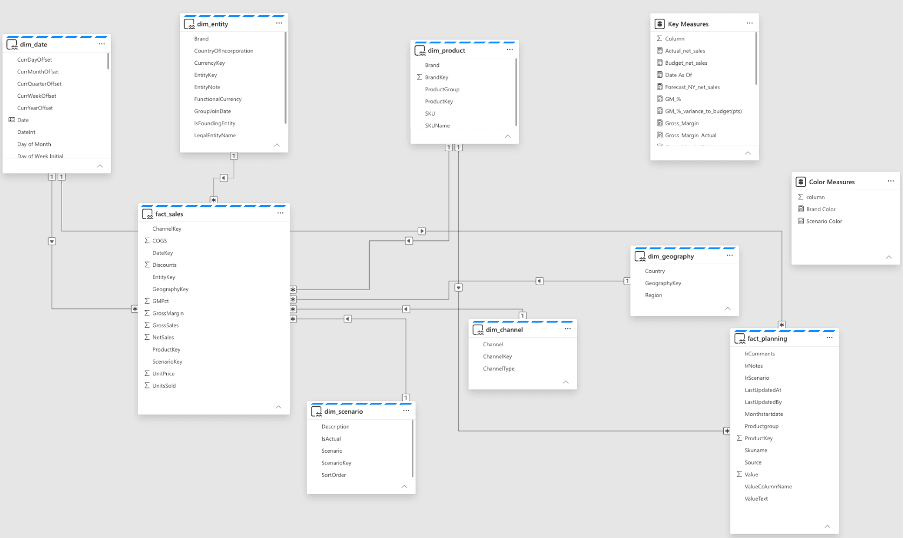Click the dim_entity fields scrollbar
The width and height of the screenshot is (904, 538).
coord(285,78)
